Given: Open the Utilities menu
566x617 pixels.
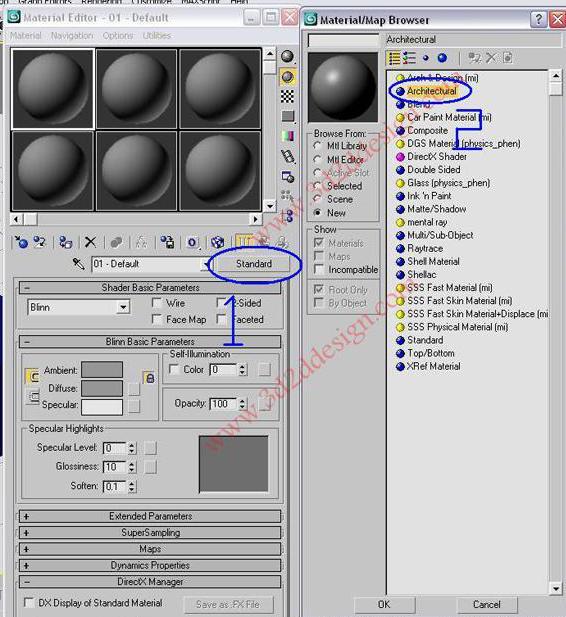Looking at the screenshot, I should tap(157, 36).
